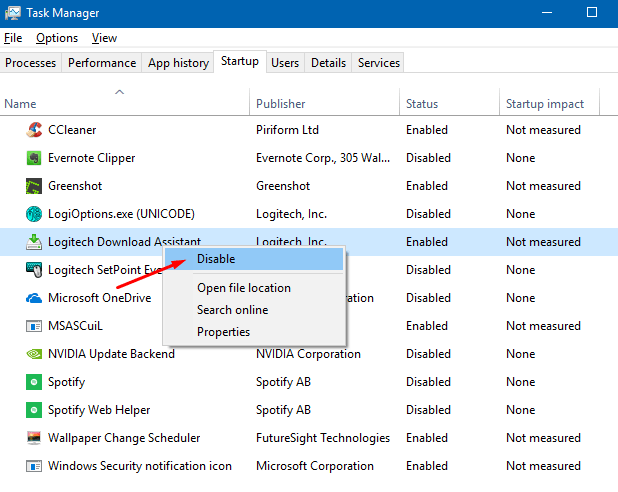Click the Microsoft Corporation publisher cell
Image resolution: width=618 pixels, height=492 pixels.
click(315, 466)
